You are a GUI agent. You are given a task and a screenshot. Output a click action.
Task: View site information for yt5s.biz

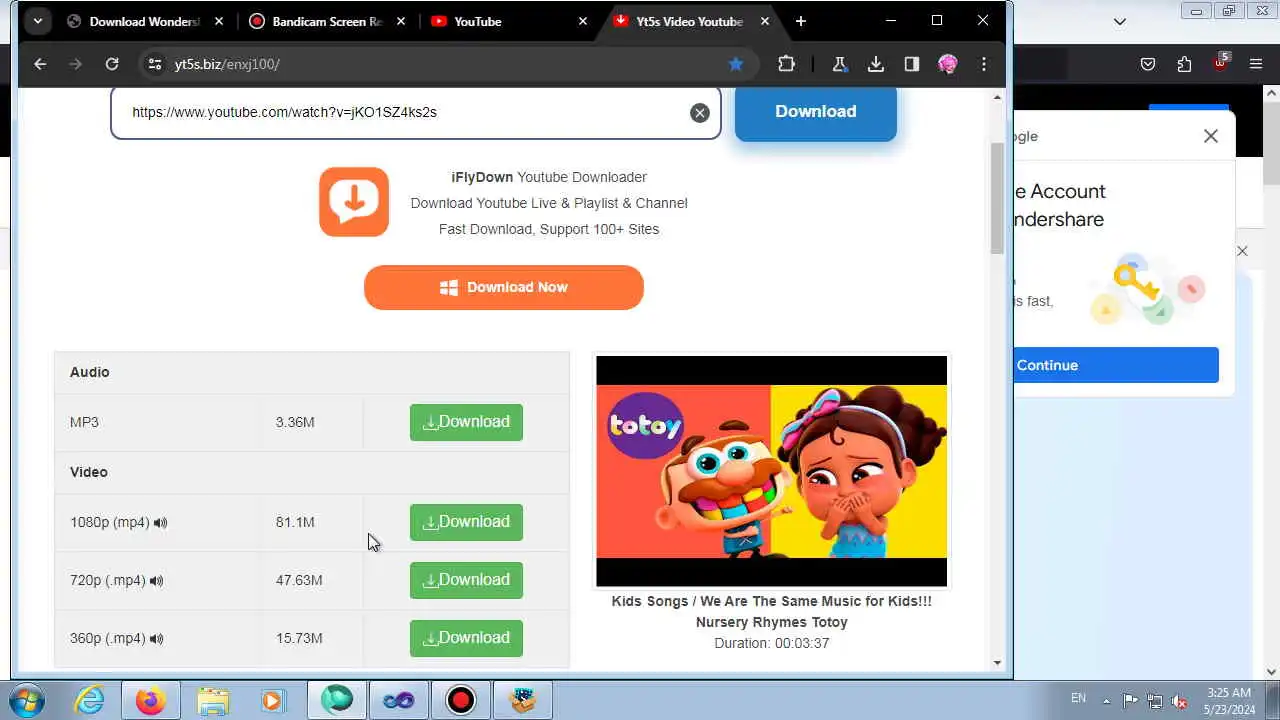[154, 64]
